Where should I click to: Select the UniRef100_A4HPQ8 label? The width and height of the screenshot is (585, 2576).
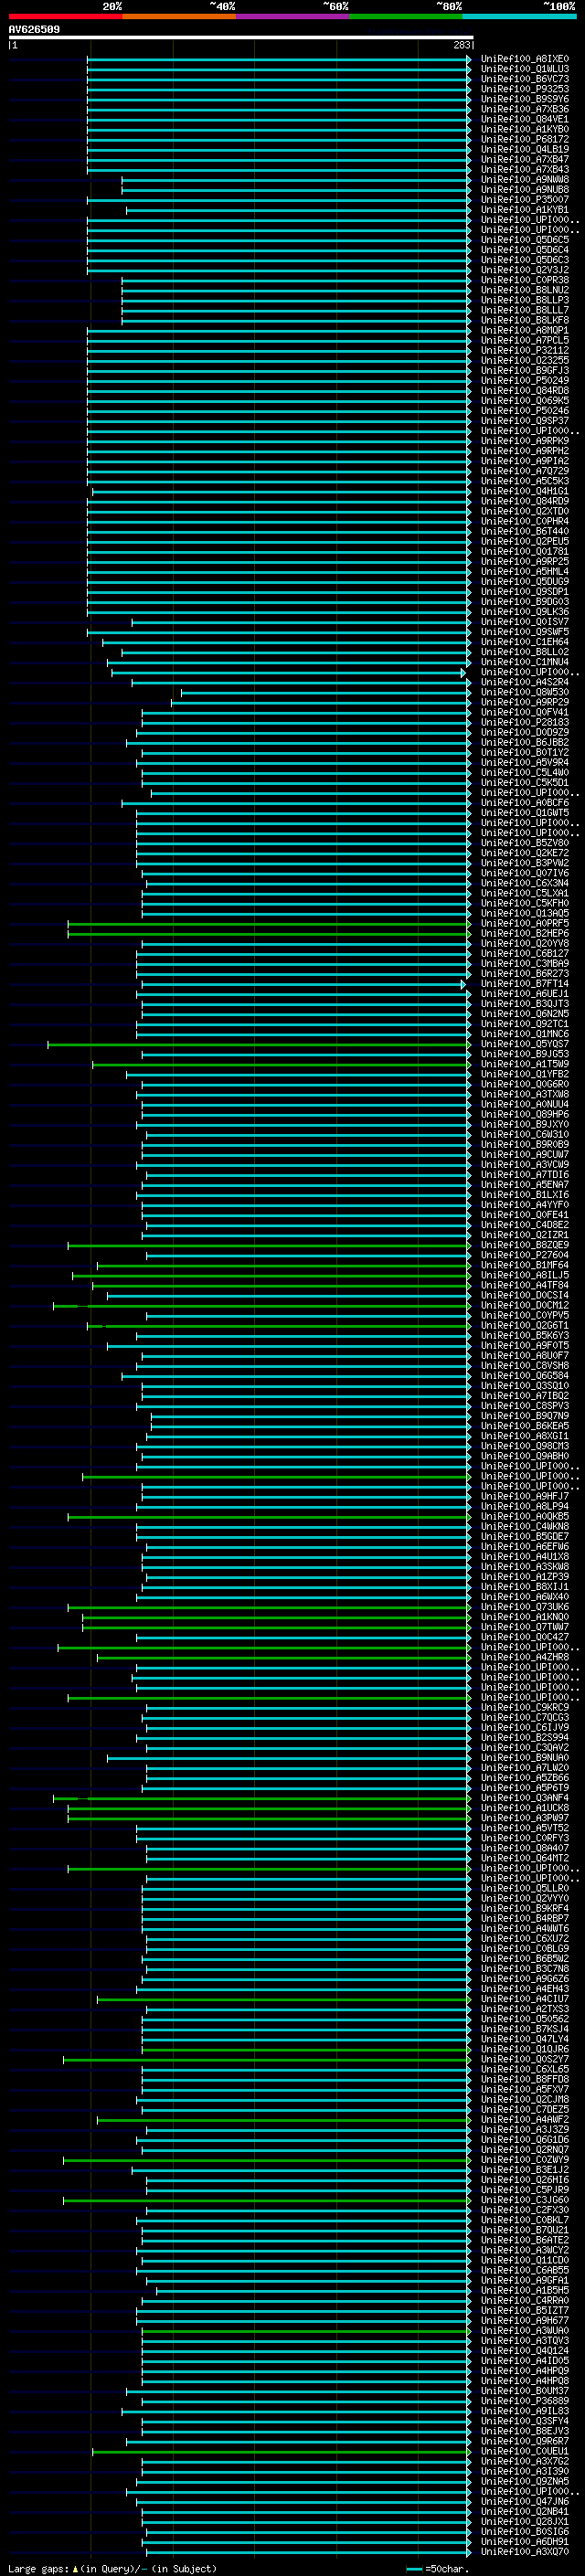[x=525, y=2380]
